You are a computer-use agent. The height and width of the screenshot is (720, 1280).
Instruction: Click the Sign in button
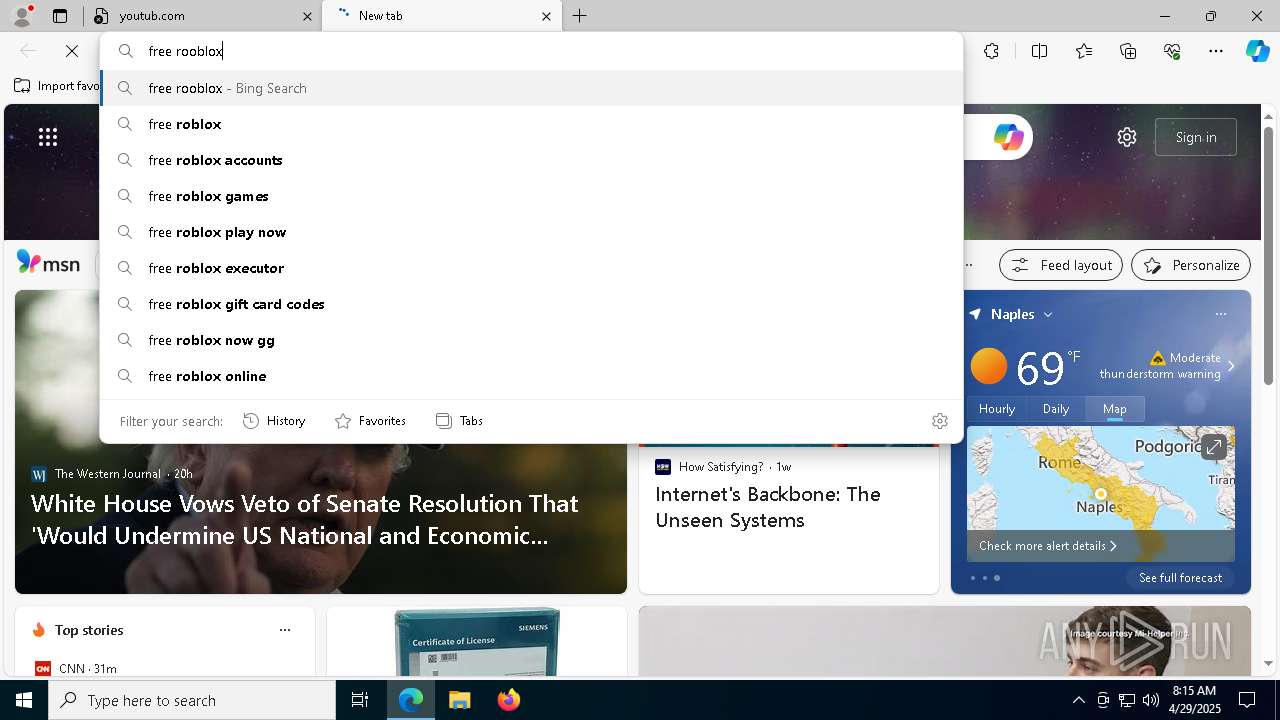coord(1196,137)
